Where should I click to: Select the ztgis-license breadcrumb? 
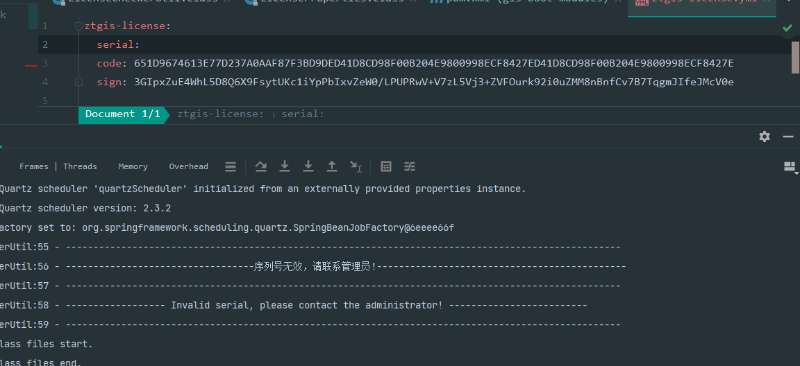point(220,114)
